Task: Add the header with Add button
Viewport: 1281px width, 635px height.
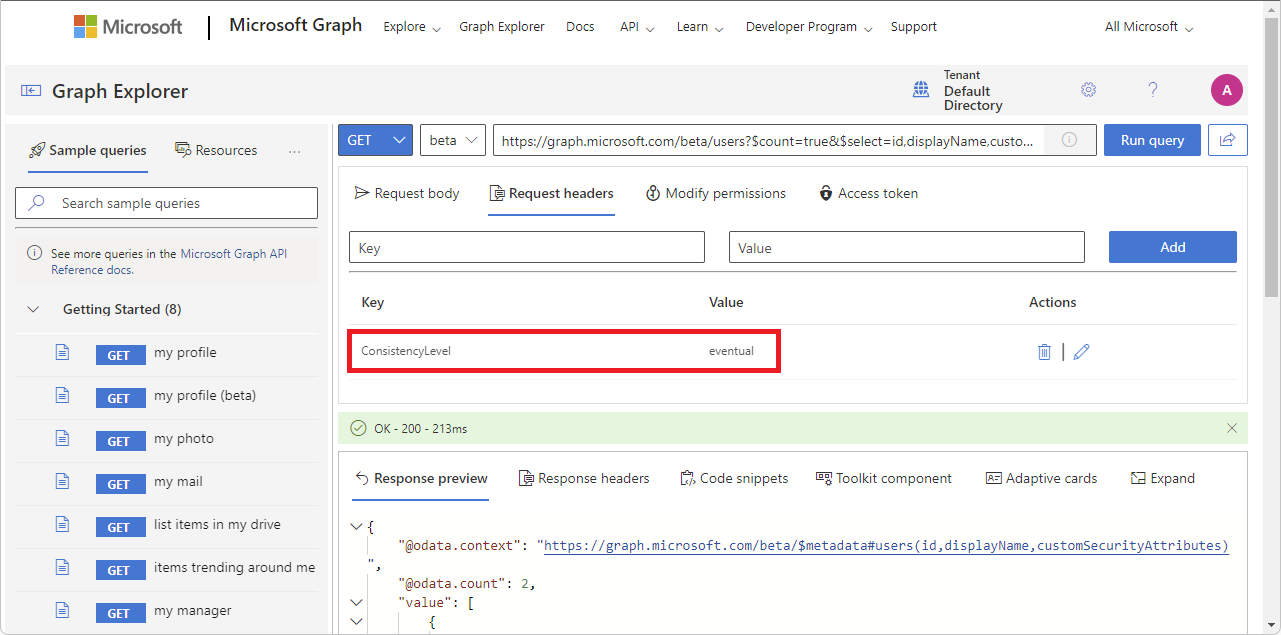Action: click(x=1172, y=247)
